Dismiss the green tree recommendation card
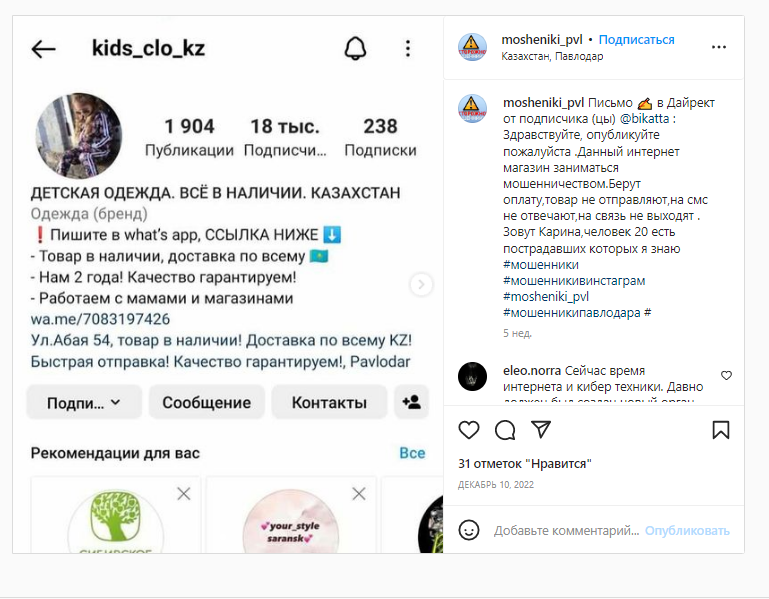 (184, 494)
